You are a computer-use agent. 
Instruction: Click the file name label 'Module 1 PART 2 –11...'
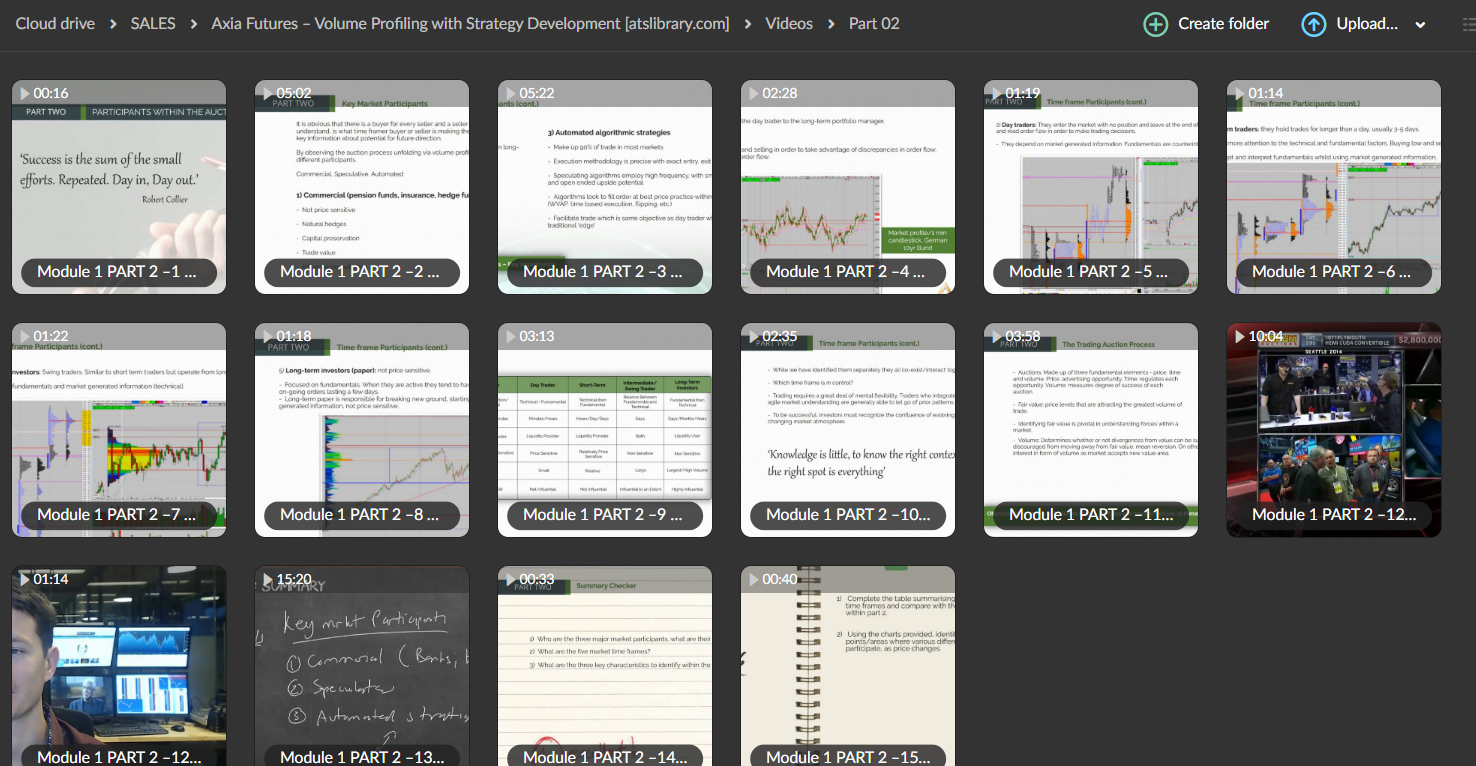[1091, 514]
